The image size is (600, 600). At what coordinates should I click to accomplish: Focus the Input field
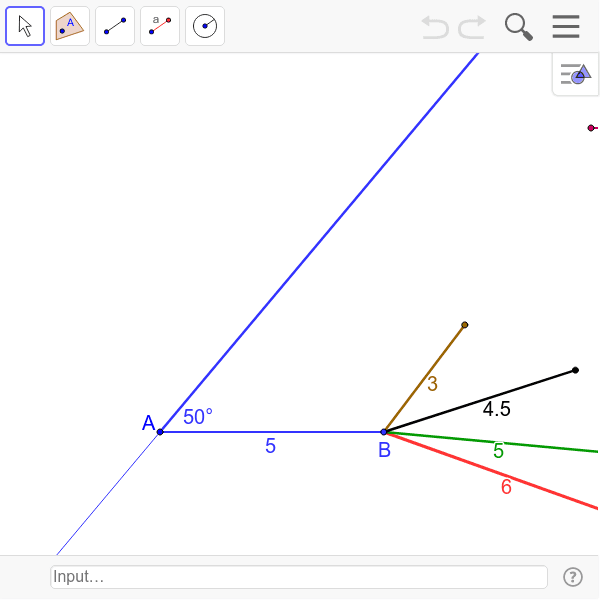(299, 577)
